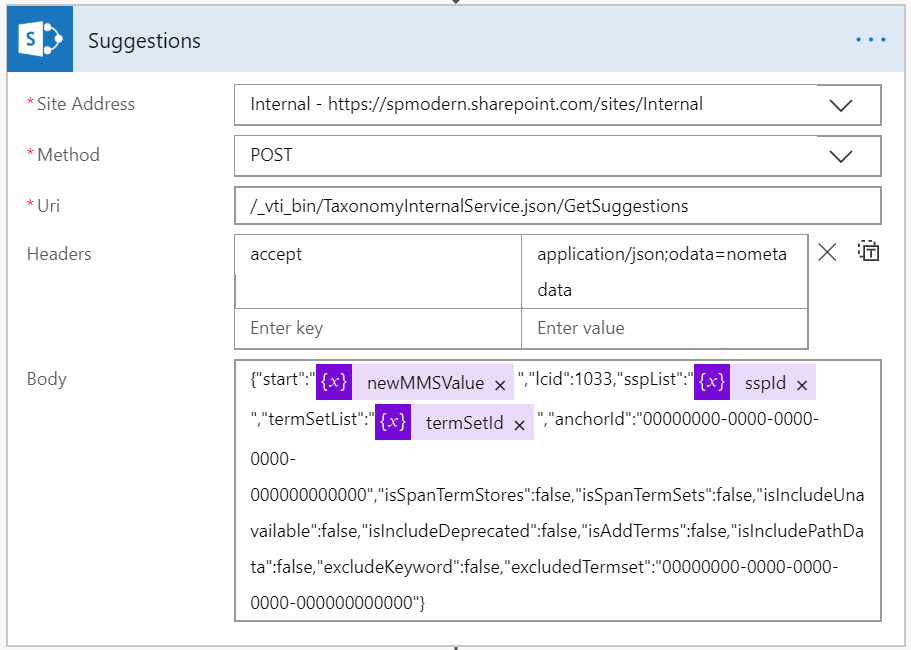Click the application/json header value field
Image resolution: width=911 pixels, height=650 pixels.
coord(665,271)
